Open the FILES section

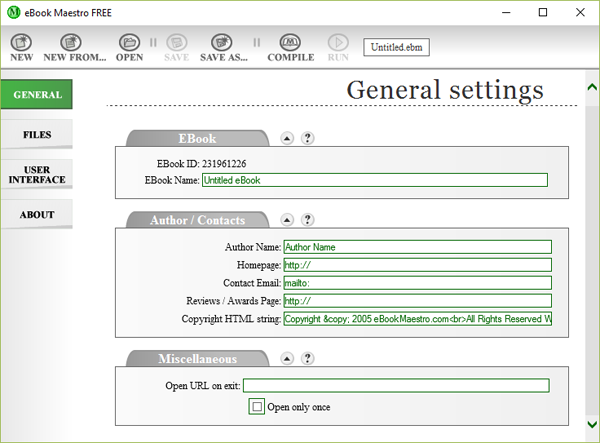[x=37, y=134]
